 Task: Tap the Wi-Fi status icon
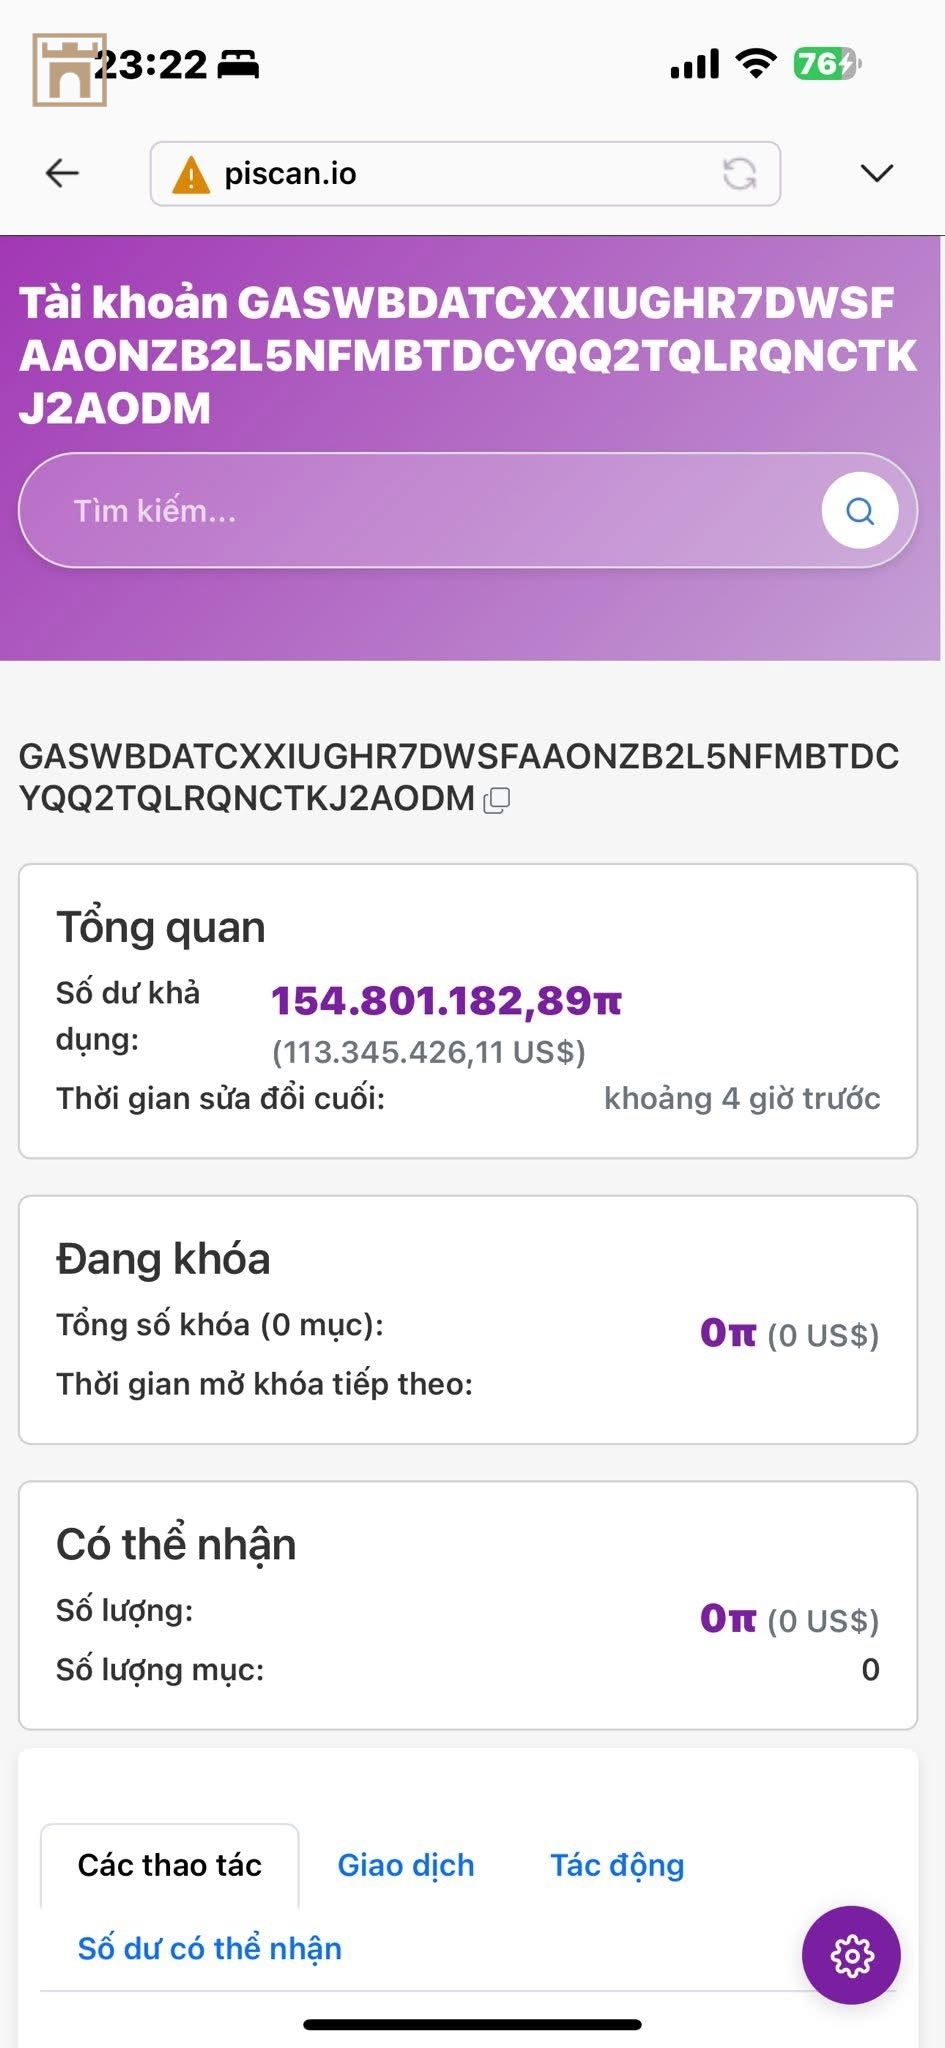pos(756,64)
